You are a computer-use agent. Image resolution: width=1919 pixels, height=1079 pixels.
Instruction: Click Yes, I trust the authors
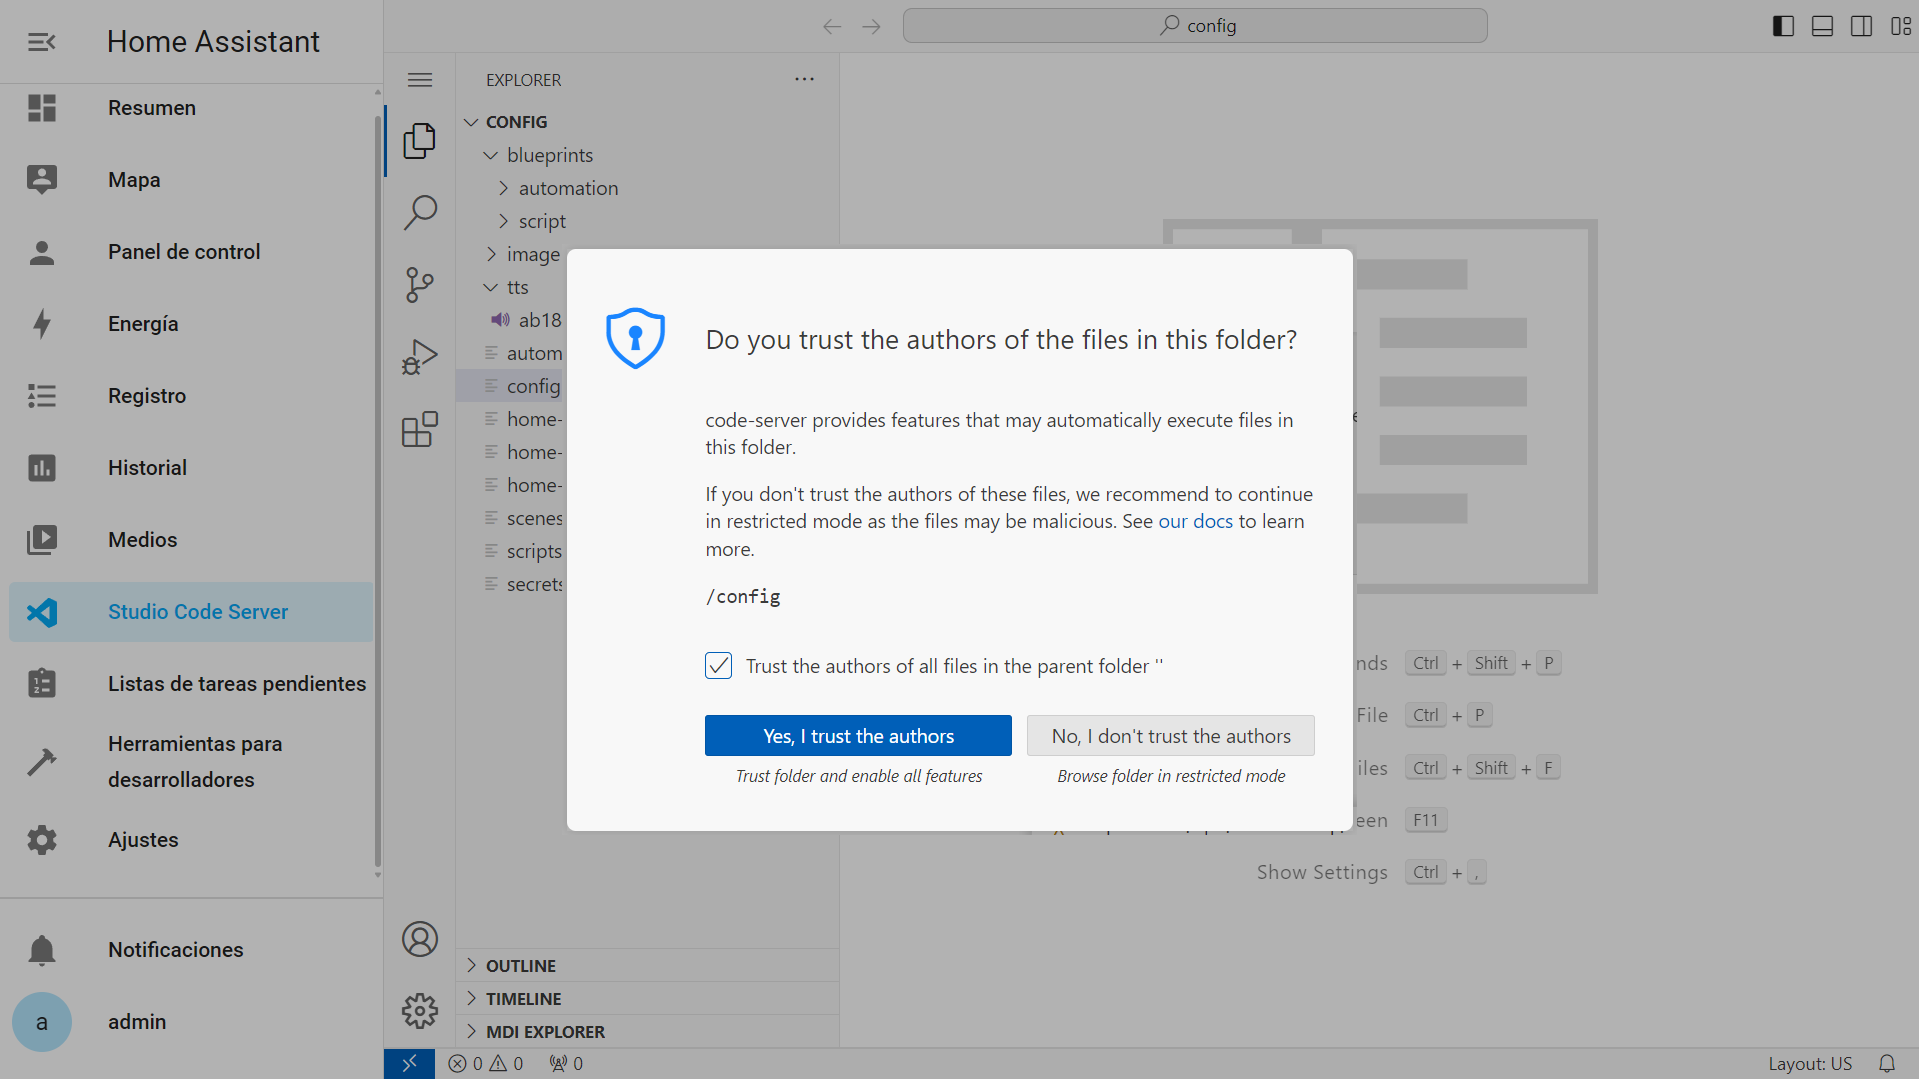click(858, 736)
